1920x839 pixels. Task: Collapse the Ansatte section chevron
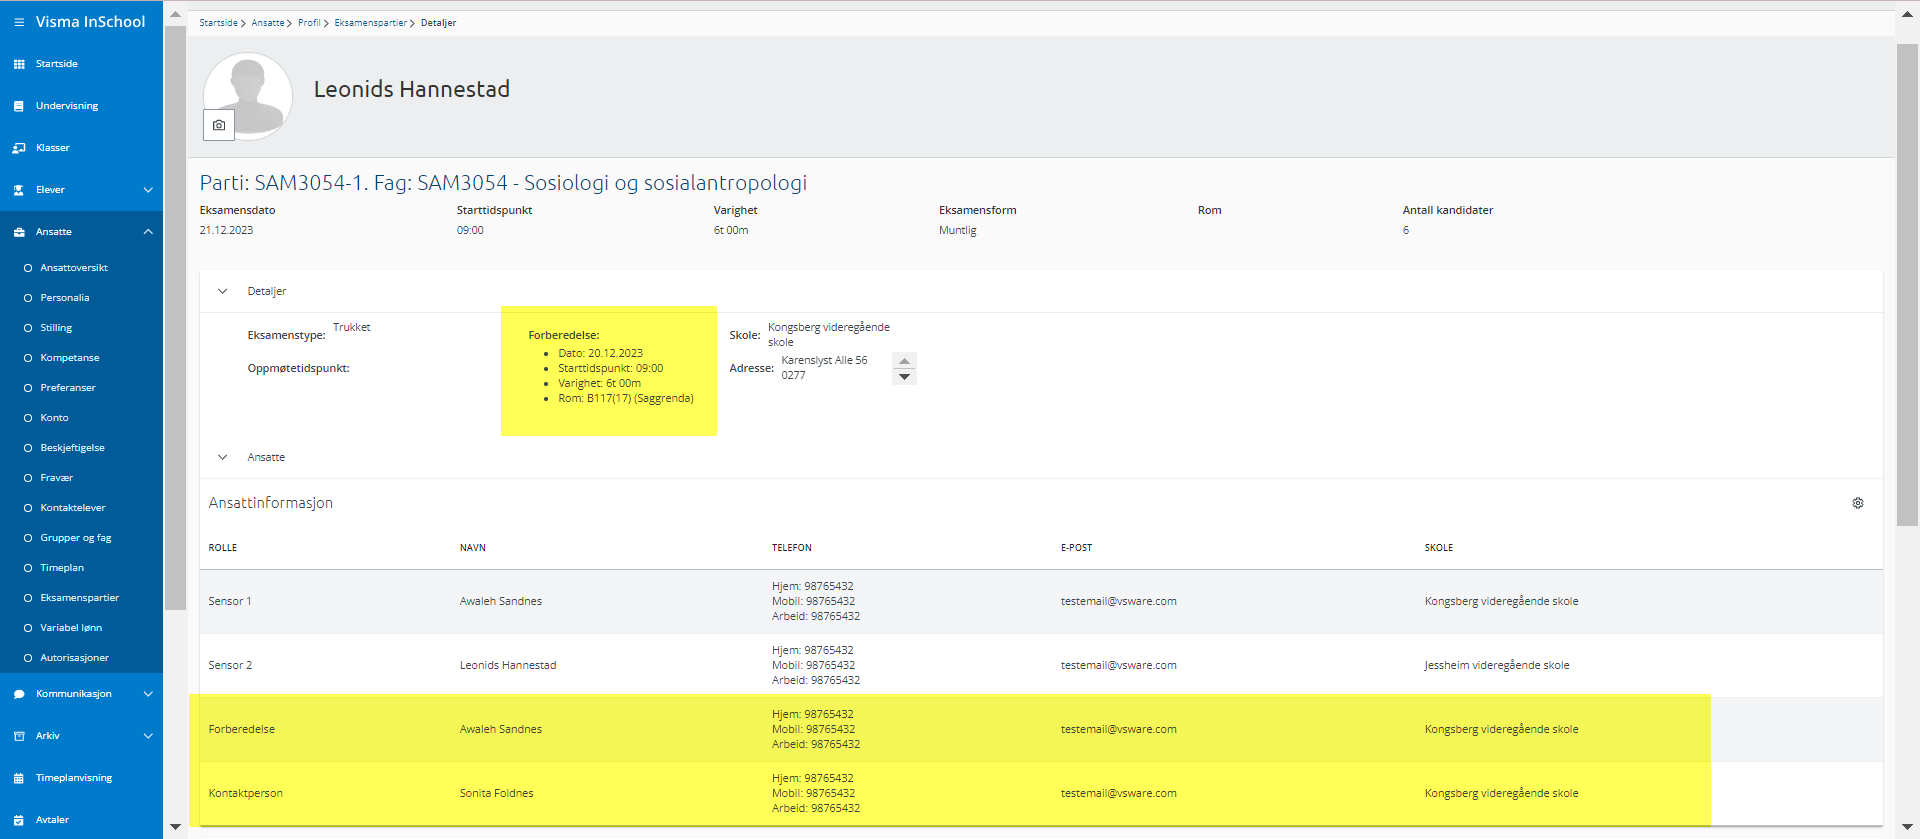(223, 457)
